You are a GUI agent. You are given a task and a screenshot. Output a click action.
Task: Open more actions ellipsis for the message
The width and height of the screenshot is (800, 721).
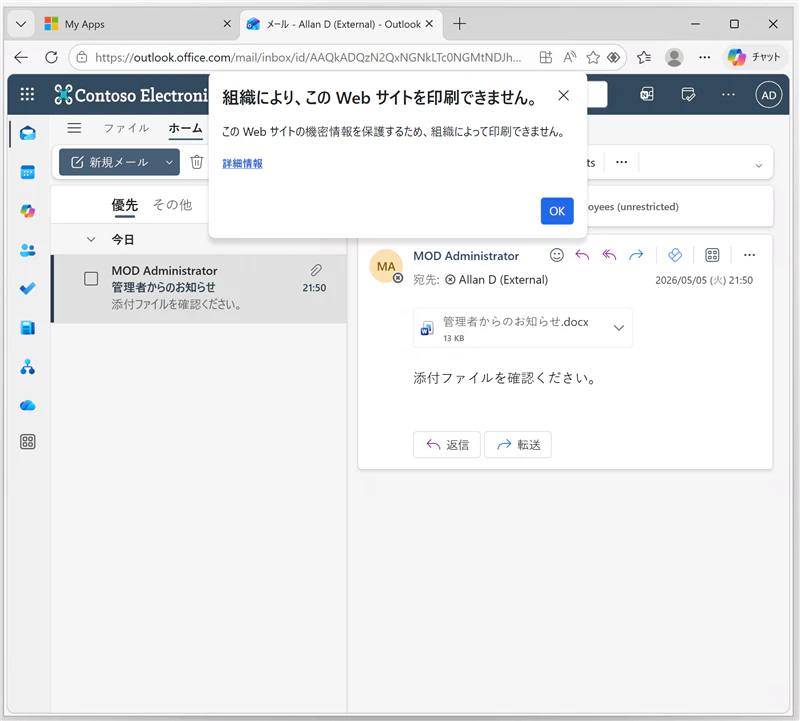click(749, 255)
